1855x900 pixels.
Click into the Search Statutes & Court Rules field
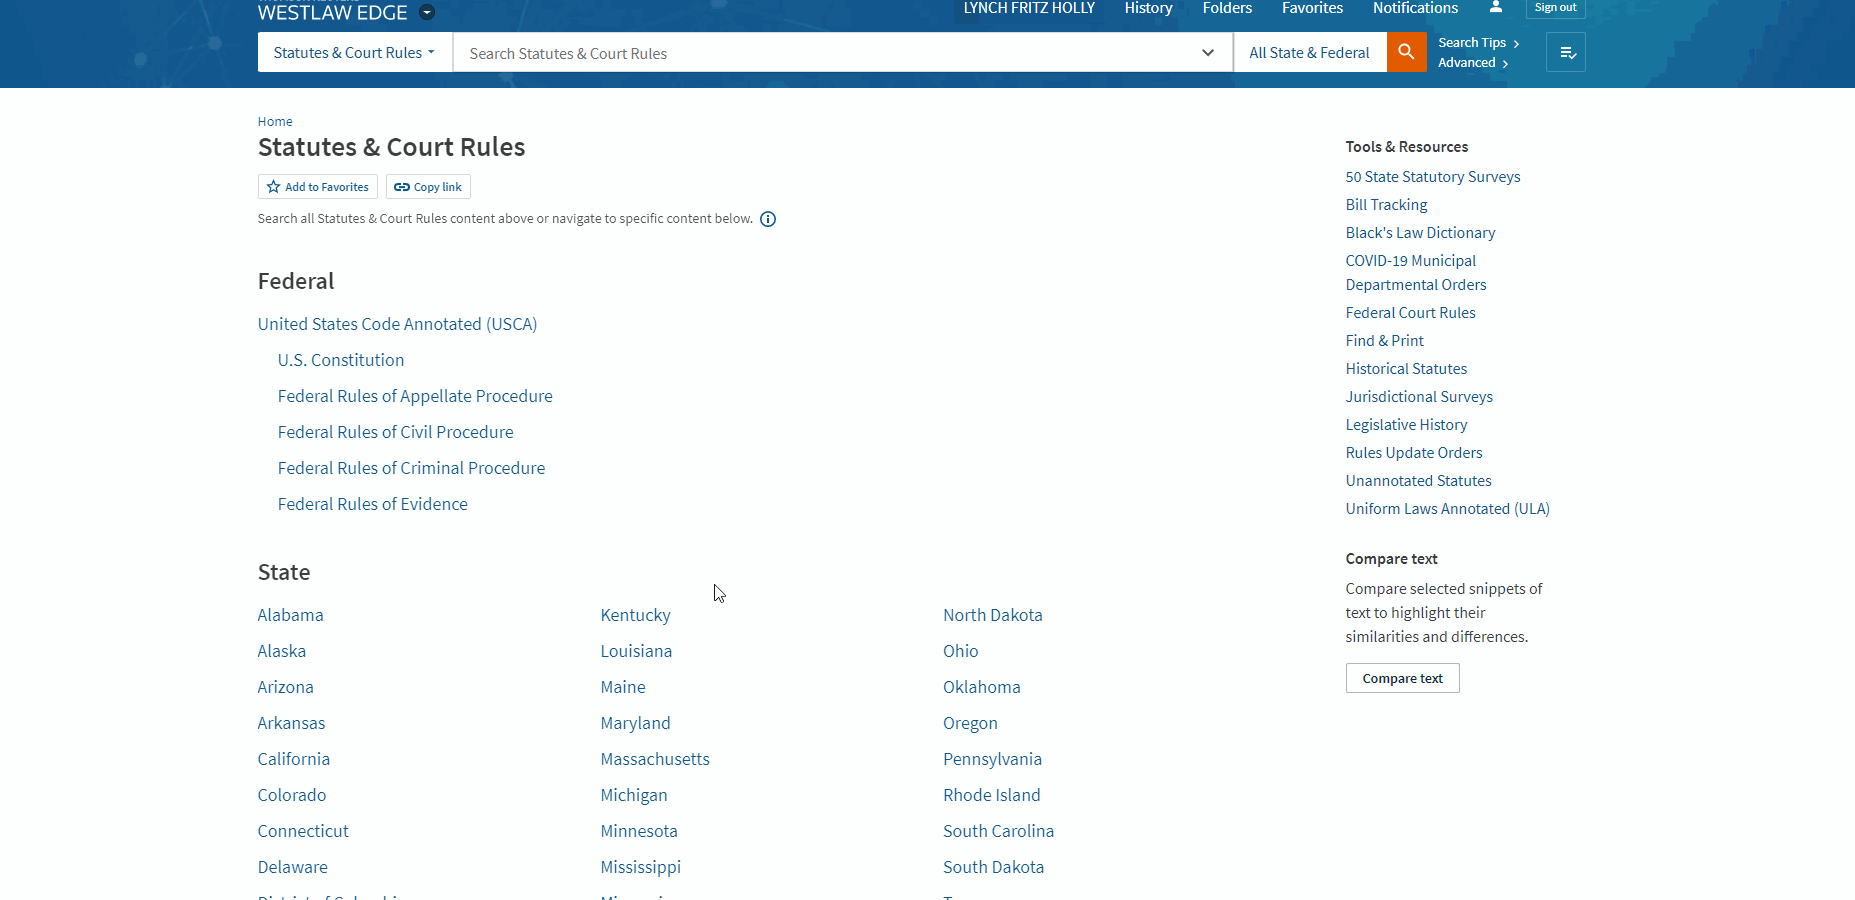click(820, 53)
